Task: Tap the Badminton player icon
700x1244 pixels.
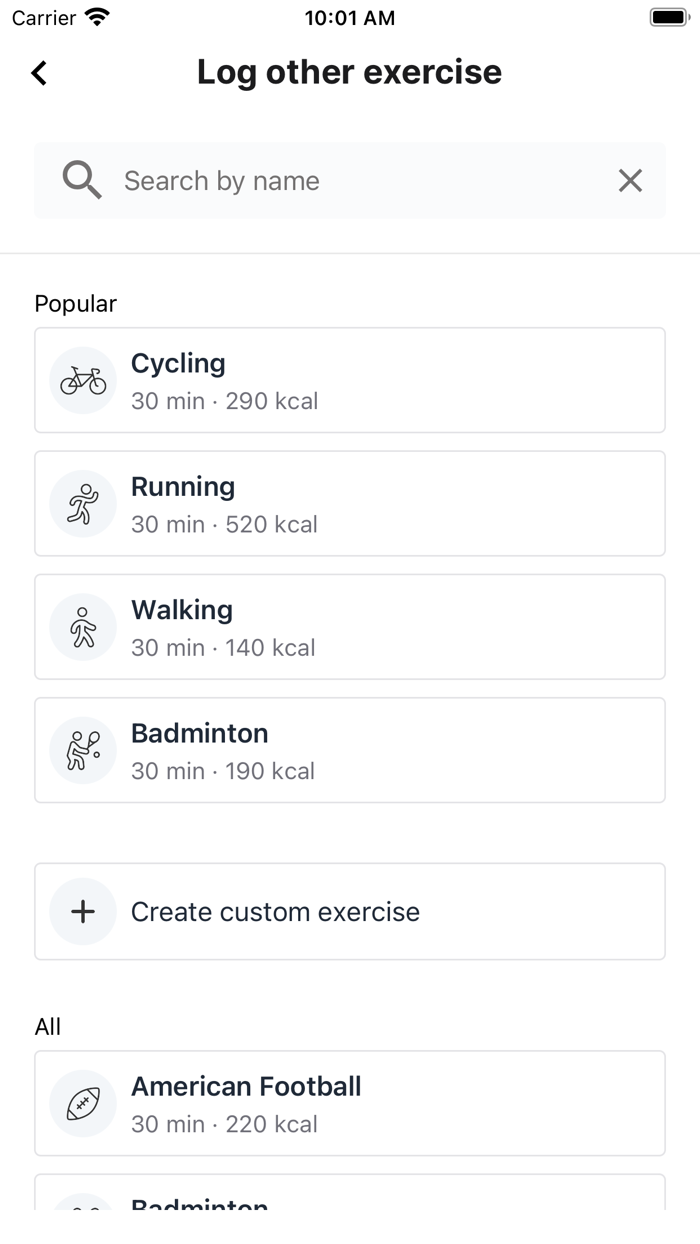Action: (83, 750)
